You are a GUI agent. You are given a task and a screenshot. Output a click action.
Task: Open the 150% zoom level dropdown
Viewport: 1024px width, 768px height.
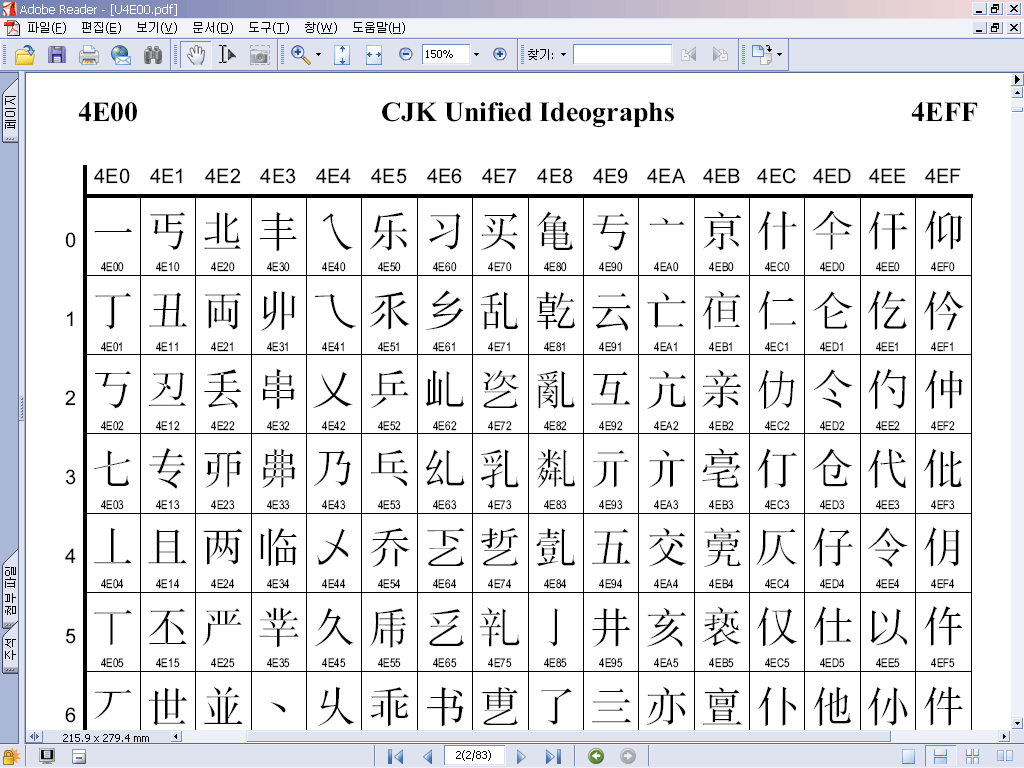(x=476, y=55)
